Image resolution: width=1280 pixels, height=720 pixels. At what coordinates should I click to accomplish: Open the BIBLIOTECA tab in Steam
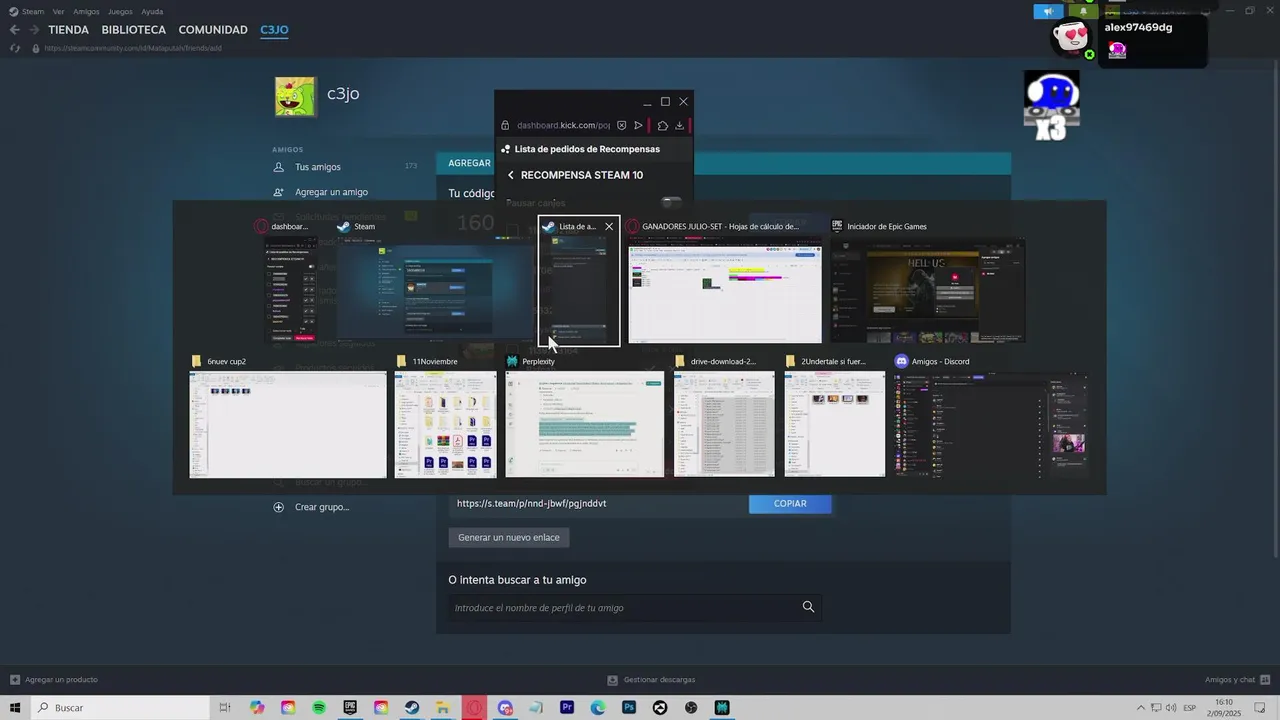[x=134, y=30]
